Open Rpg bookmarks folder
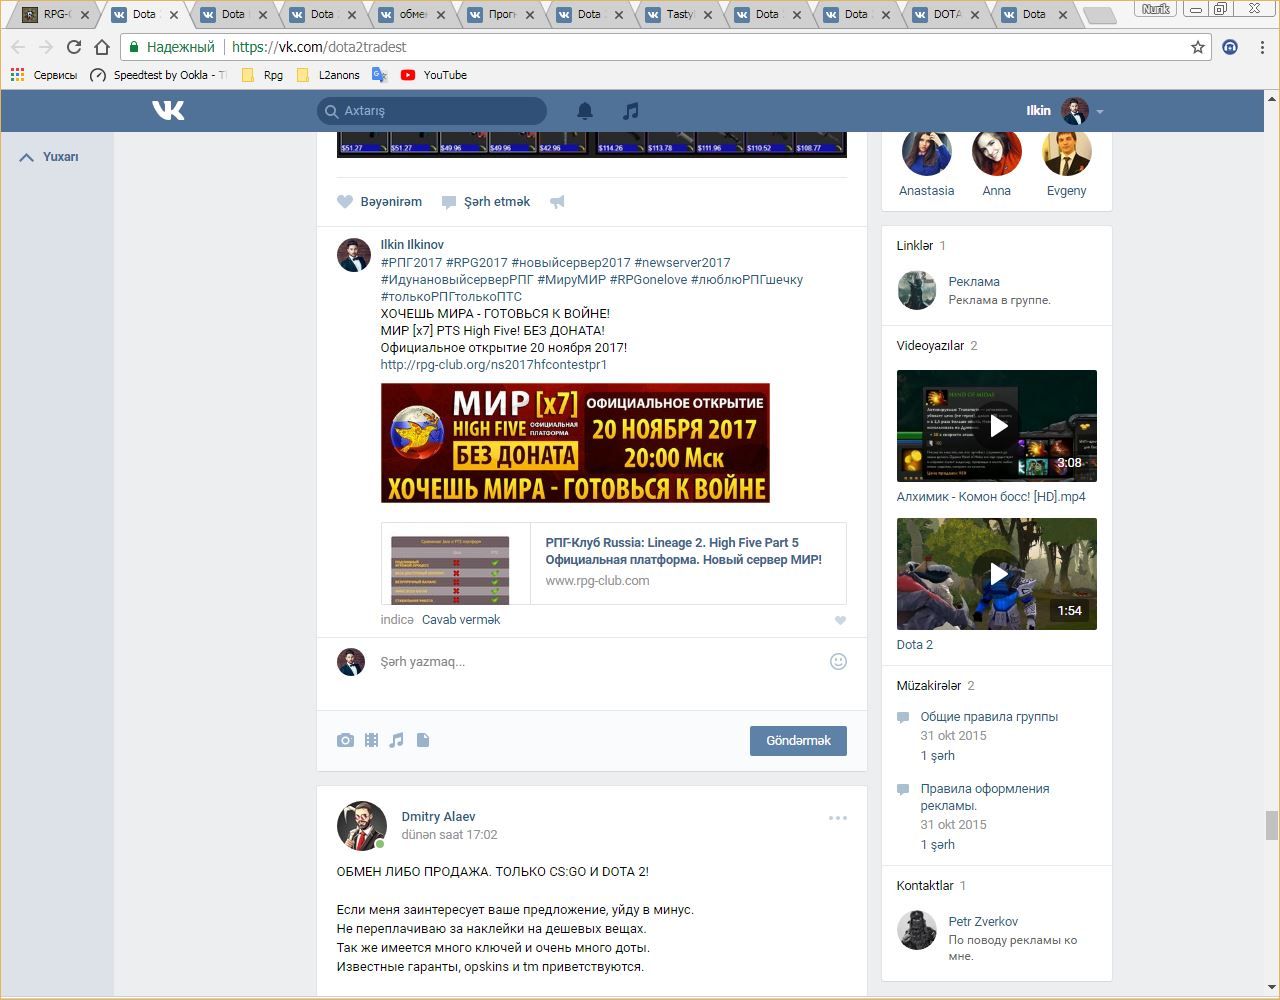Viewport: 1280px width, 1000px height. point(263,75)
